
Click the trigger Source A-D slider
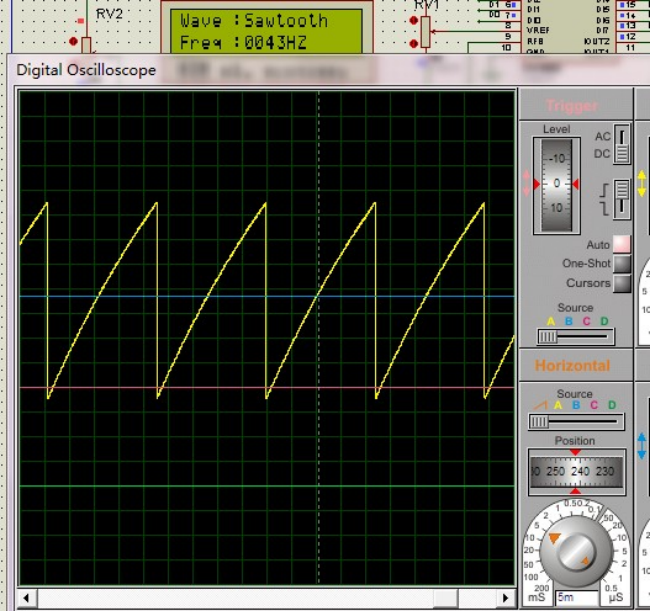576,337
